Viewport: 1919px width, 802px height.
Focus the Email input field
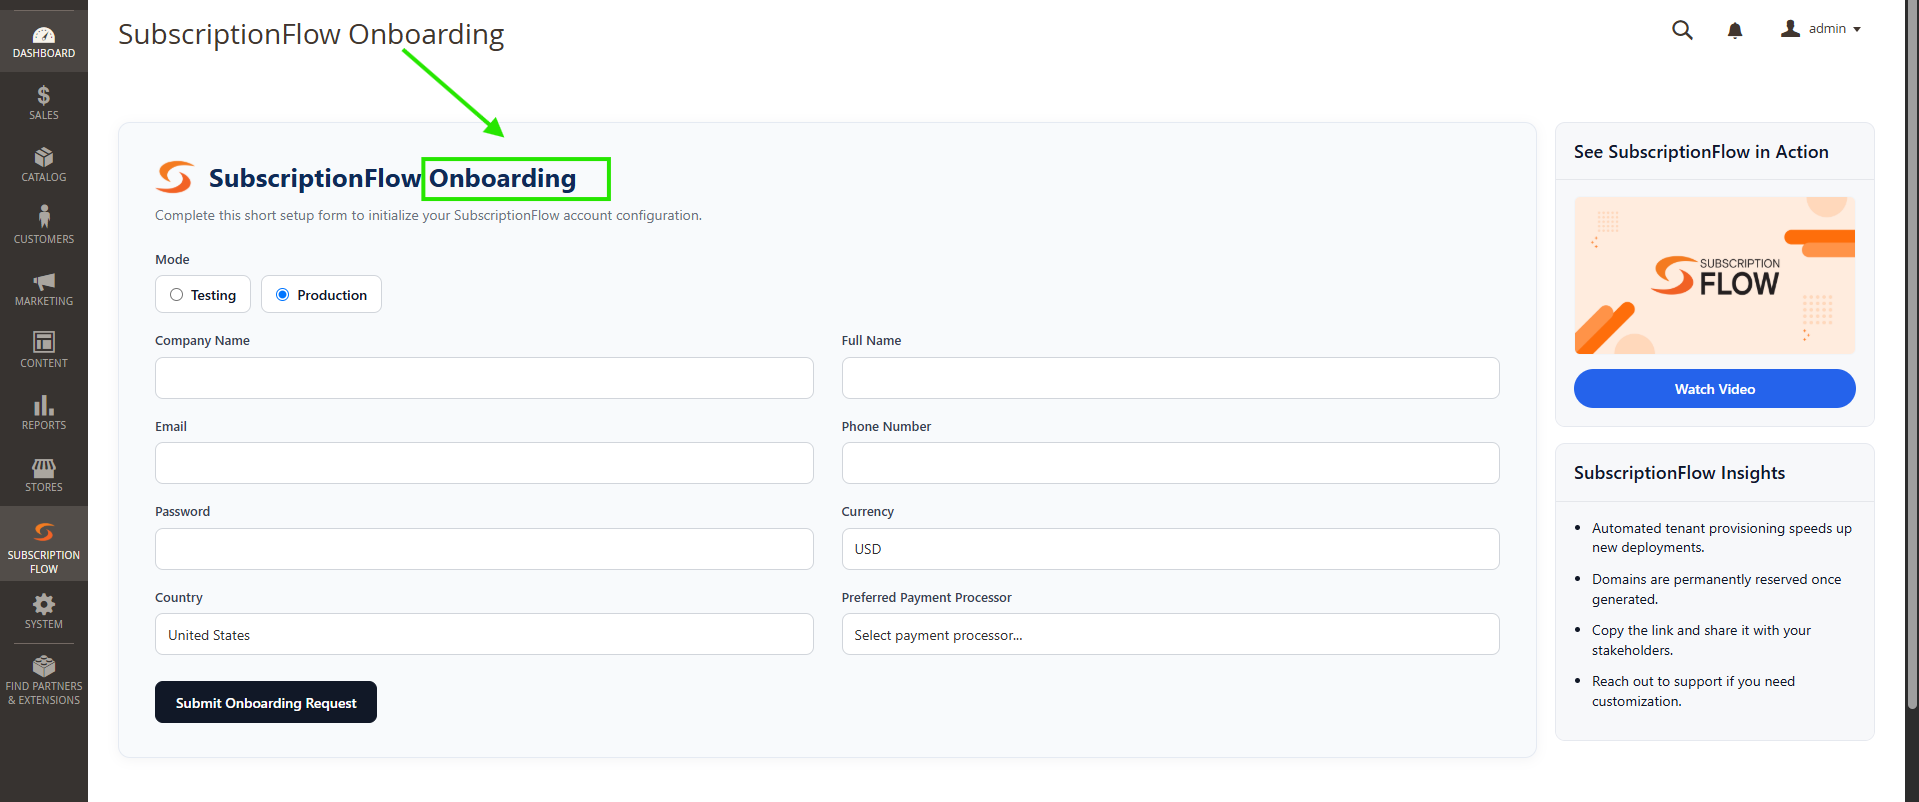pyautogui.click(x=484, y=463)
